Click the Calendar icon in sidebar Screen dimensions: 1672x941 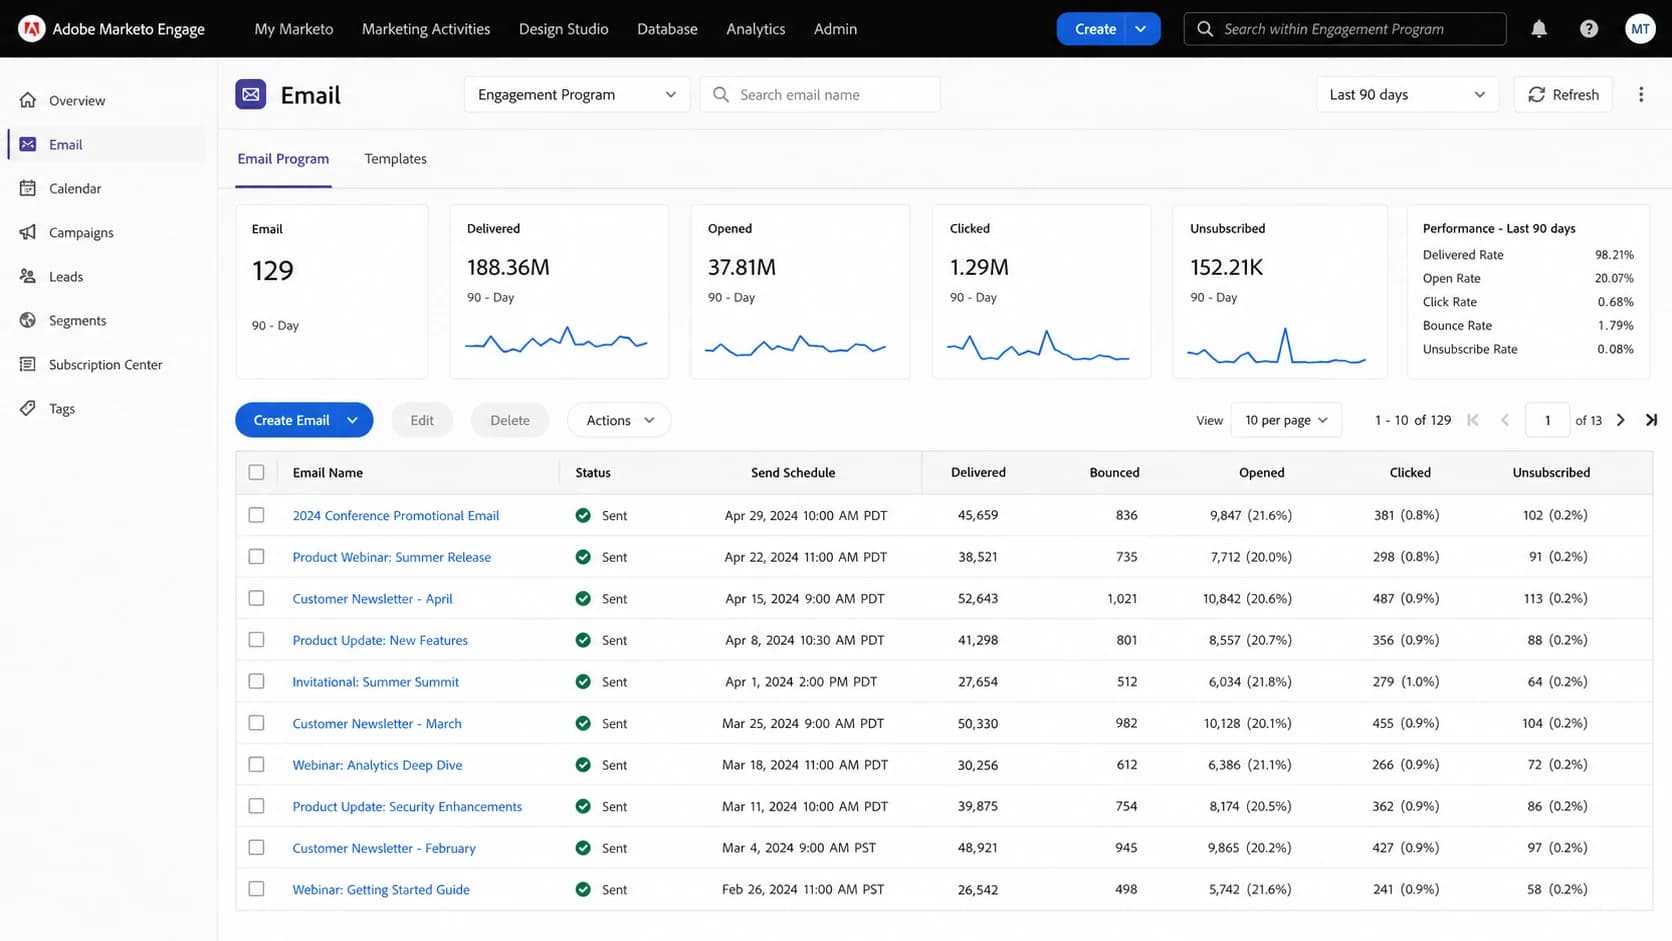28,188
